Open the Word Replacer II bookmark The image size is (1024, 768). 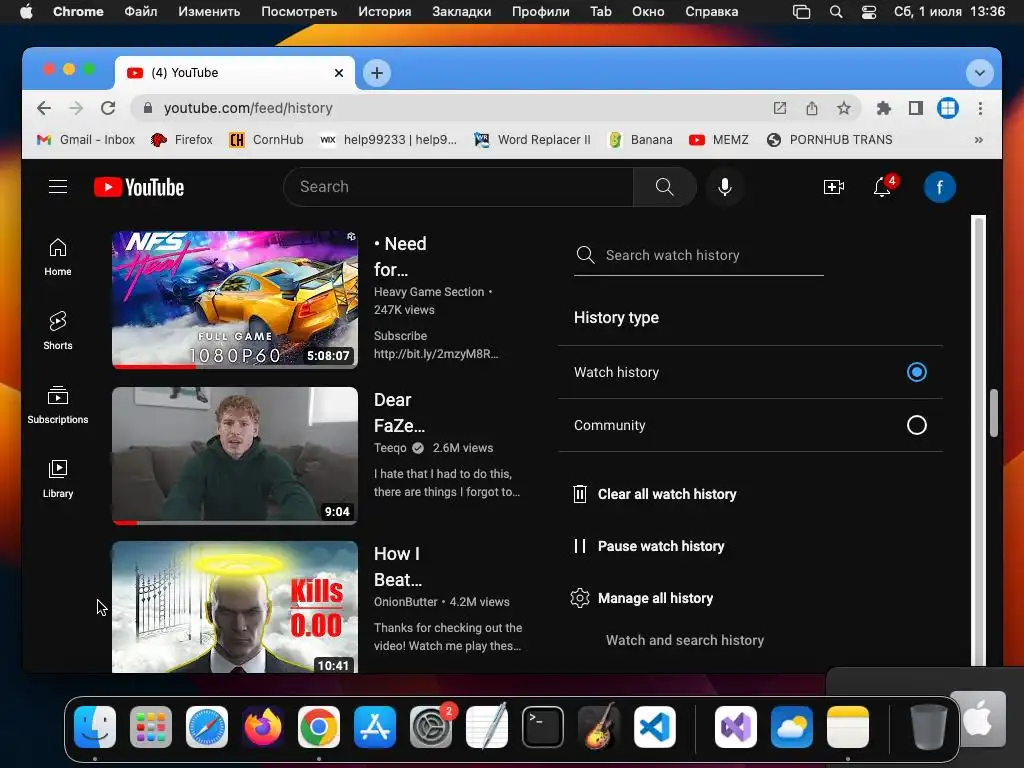pos(532,139)
